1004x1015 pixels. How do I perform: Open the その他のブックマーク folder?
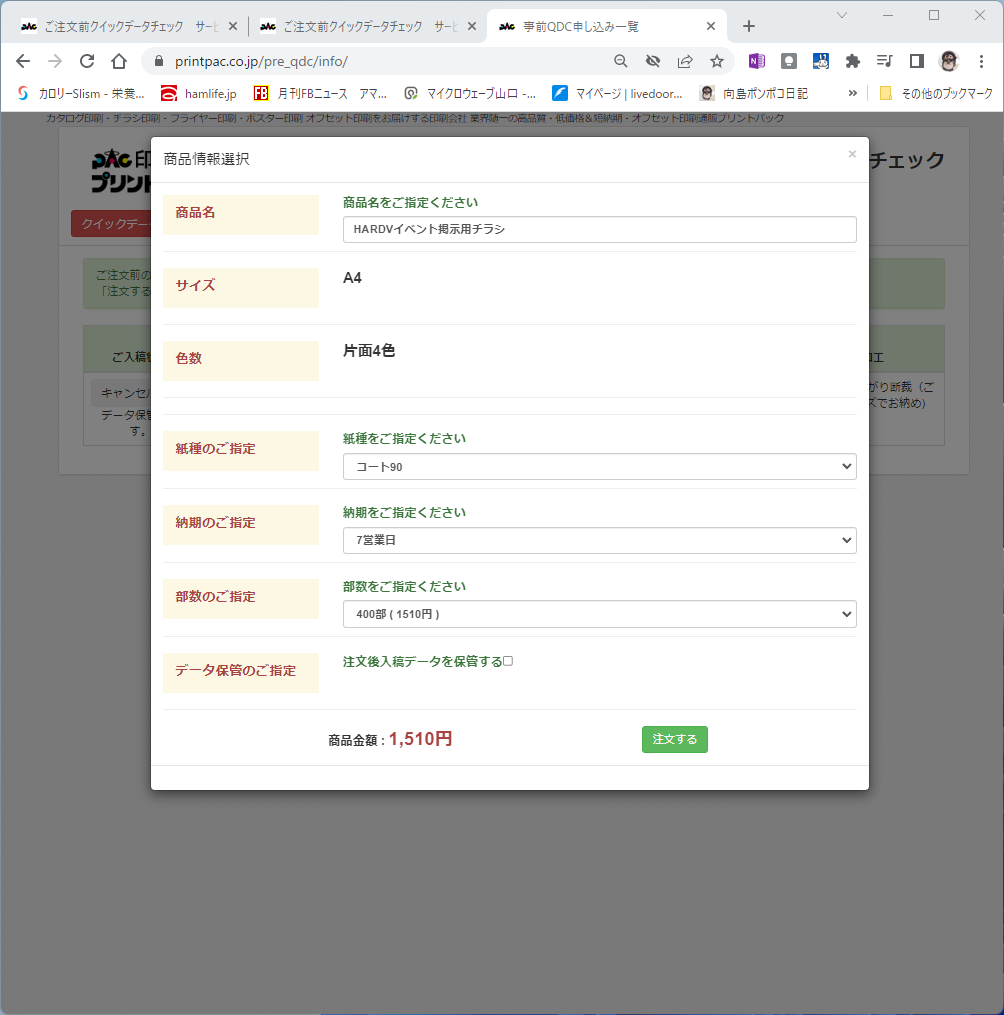click(936, 94)
